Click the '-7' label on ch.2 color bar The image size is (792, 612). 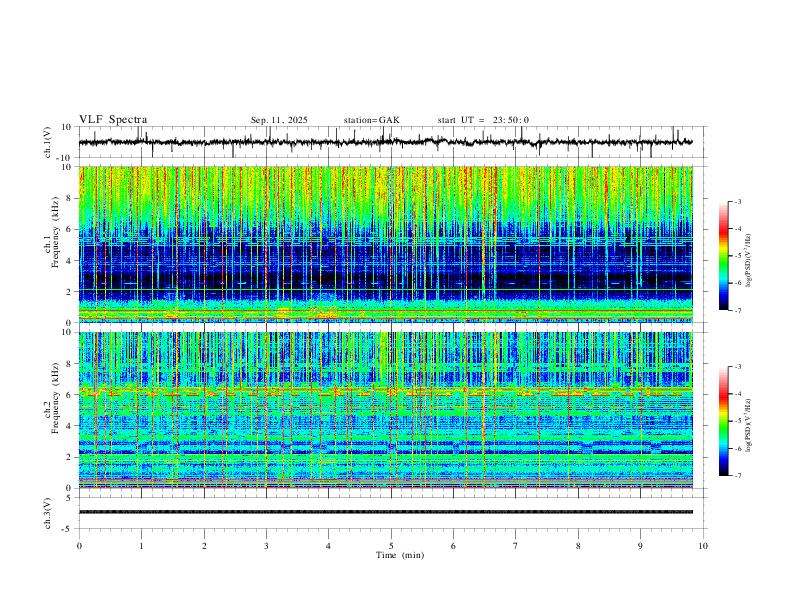click(738, 475)
